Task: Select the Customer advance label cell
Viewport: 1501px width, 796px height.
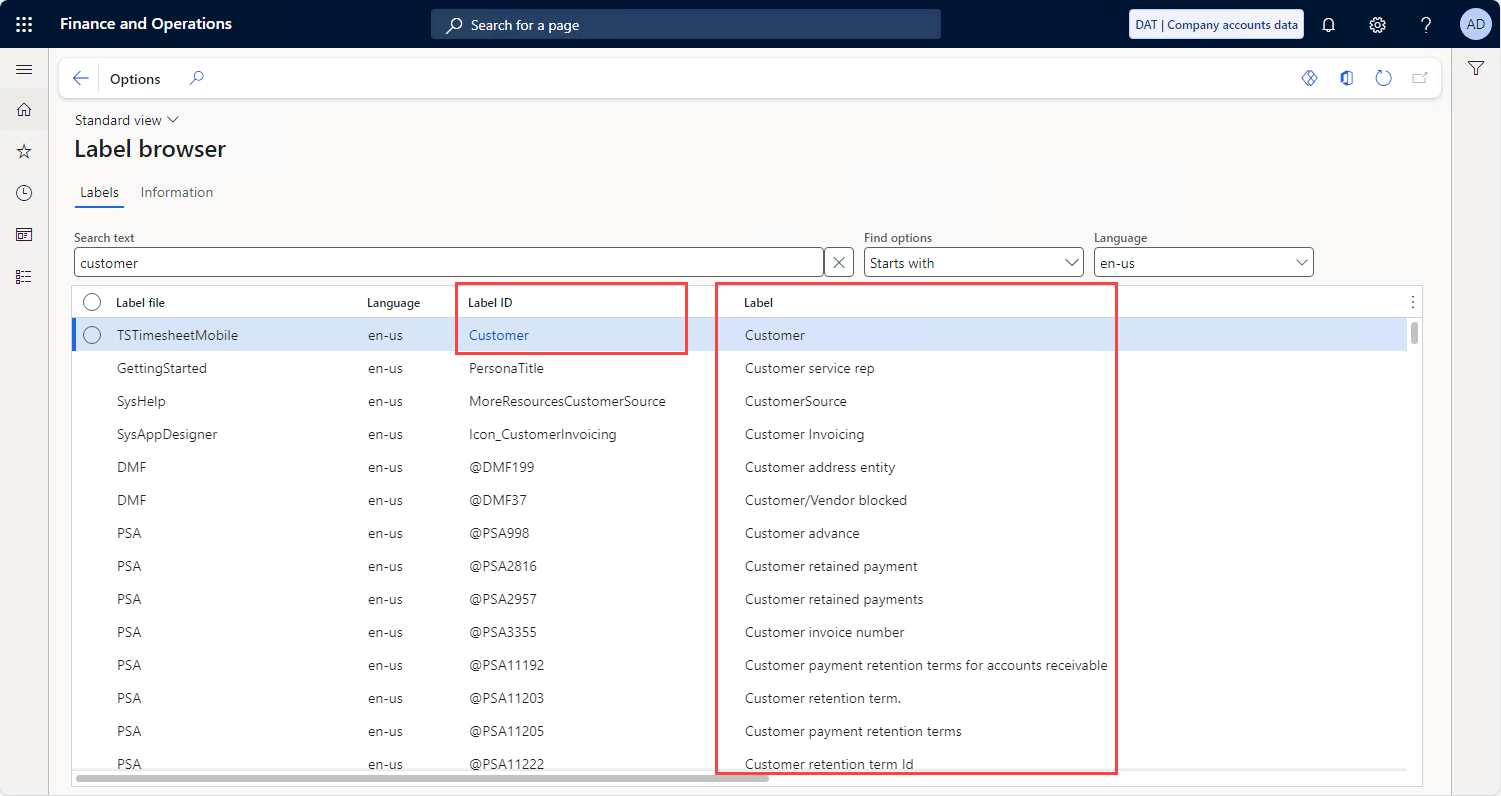Action: coord(802,533)
